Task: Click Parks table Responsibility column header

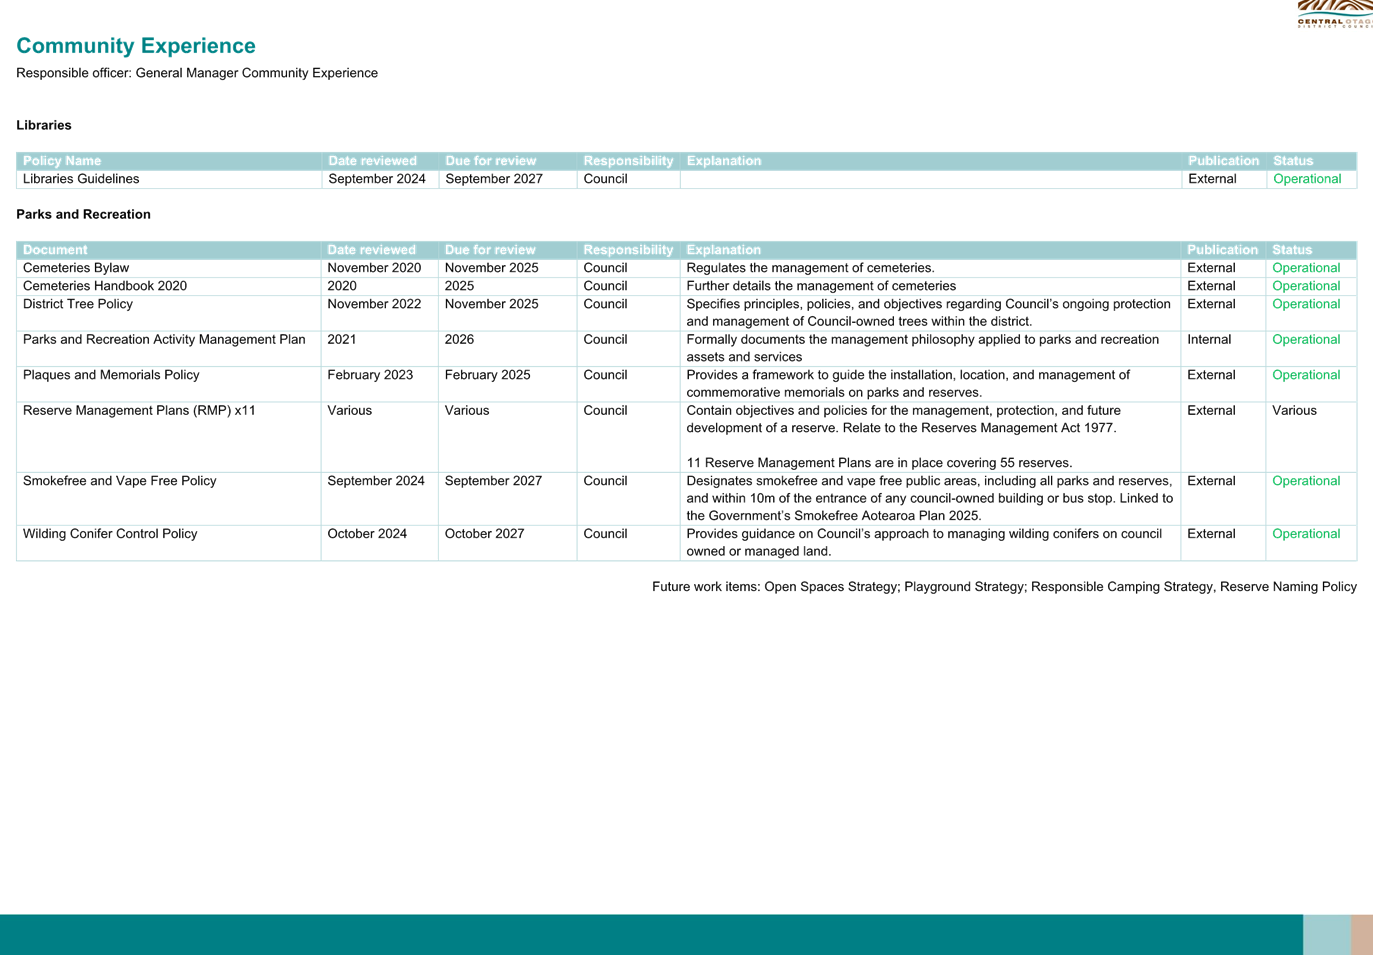Action: (x=628, y=250)
